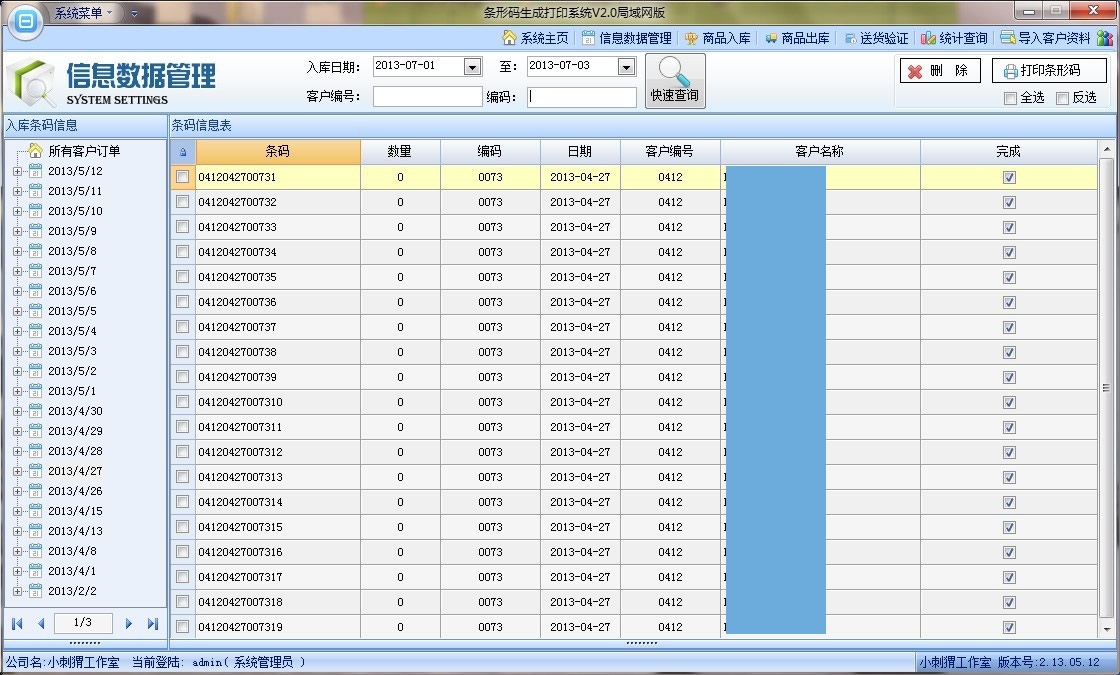Expand the 2013/4/30 tree node
This screenshot has height=675, width=1120.
pos(17,411)
